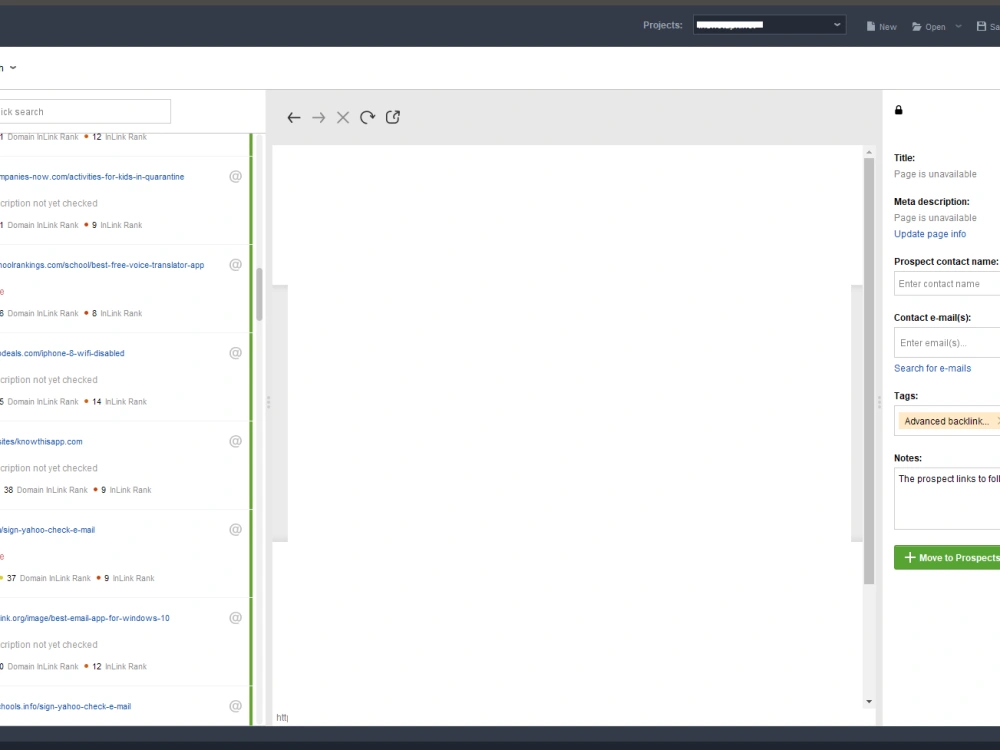
Task: Click preview scrollbar down arrow
Action: [869, 702]
